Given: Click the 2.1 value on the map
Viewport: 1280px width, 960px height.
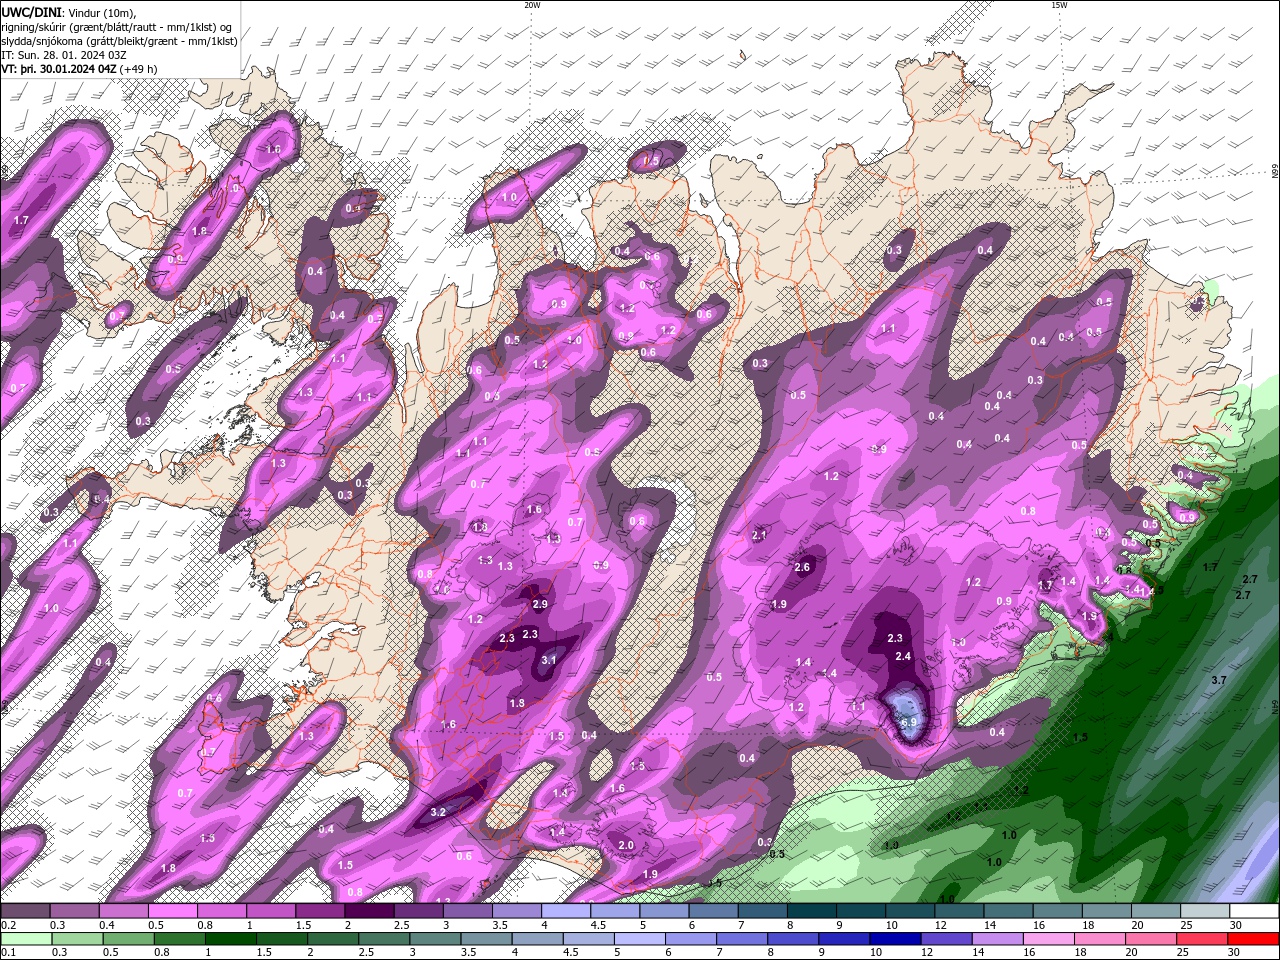Looking at the screenshot, I should click(759, 535).
